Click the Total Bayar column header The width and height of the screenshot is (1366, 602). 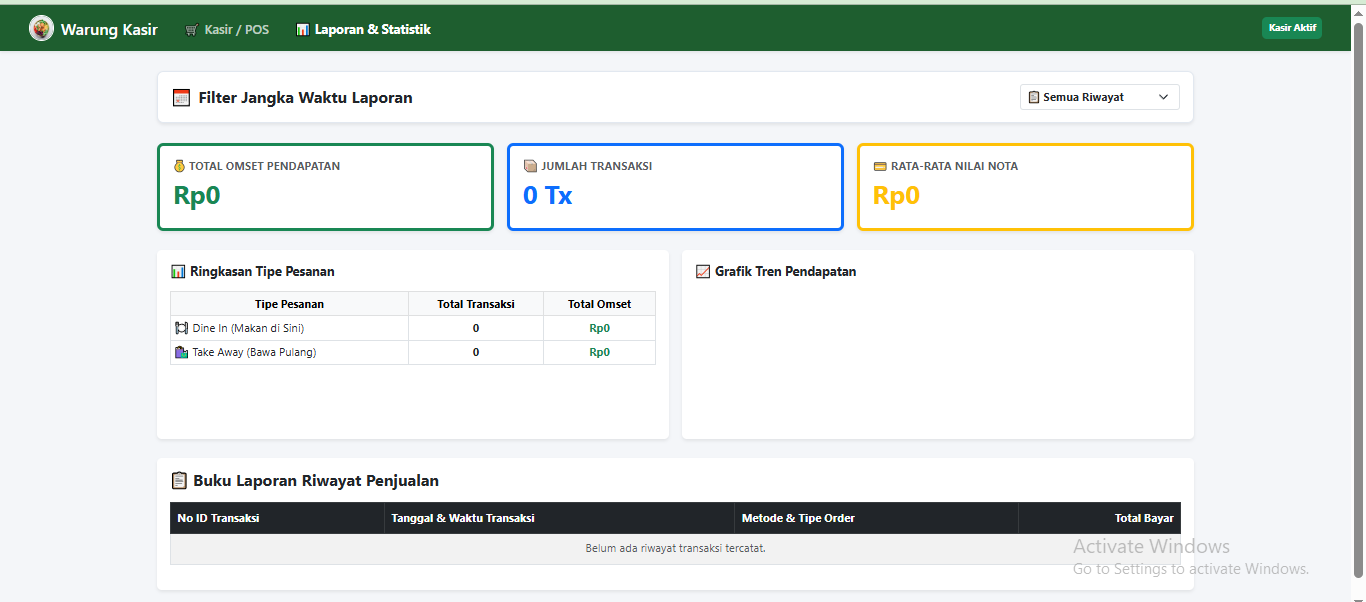coord(1144,518)
